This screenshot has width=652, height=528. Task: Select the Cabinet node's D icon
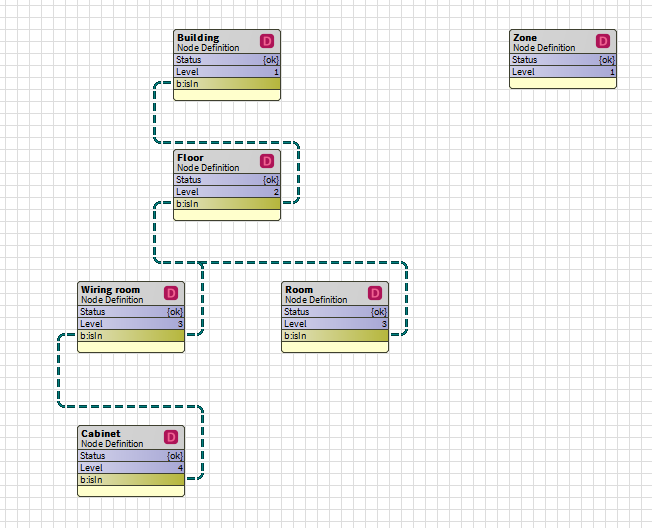pyautogui.click(x=171, y=437)
